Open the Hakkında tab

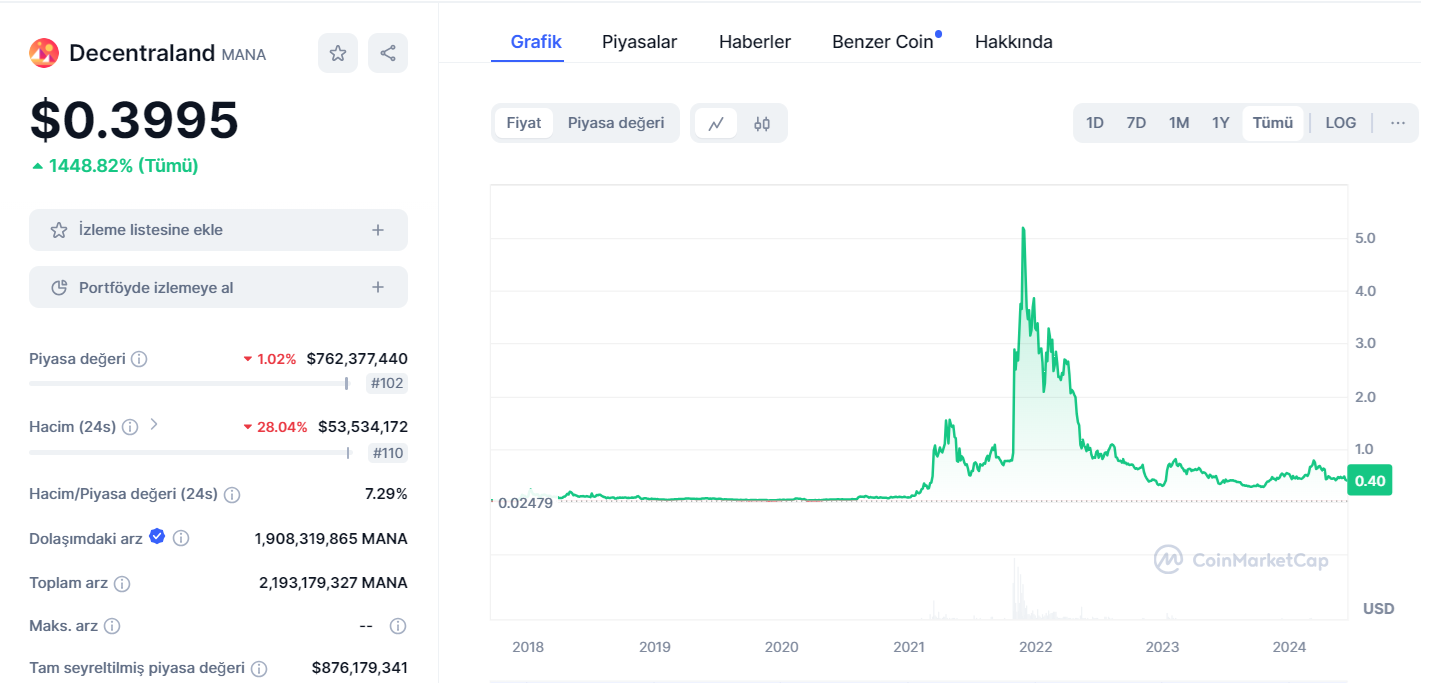click(x=1014, y=42)
